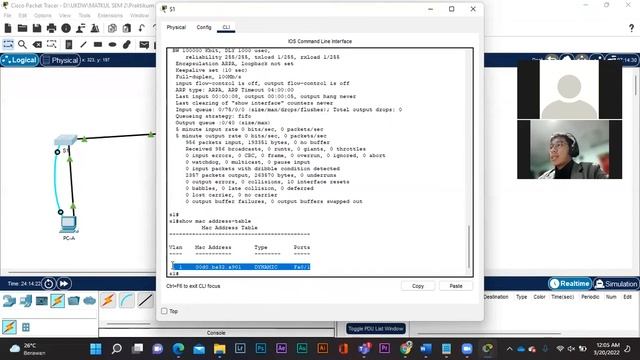Open a file with the folder icon
The height and width of the screenshot is (360, 640).
(x=22, y=28)
